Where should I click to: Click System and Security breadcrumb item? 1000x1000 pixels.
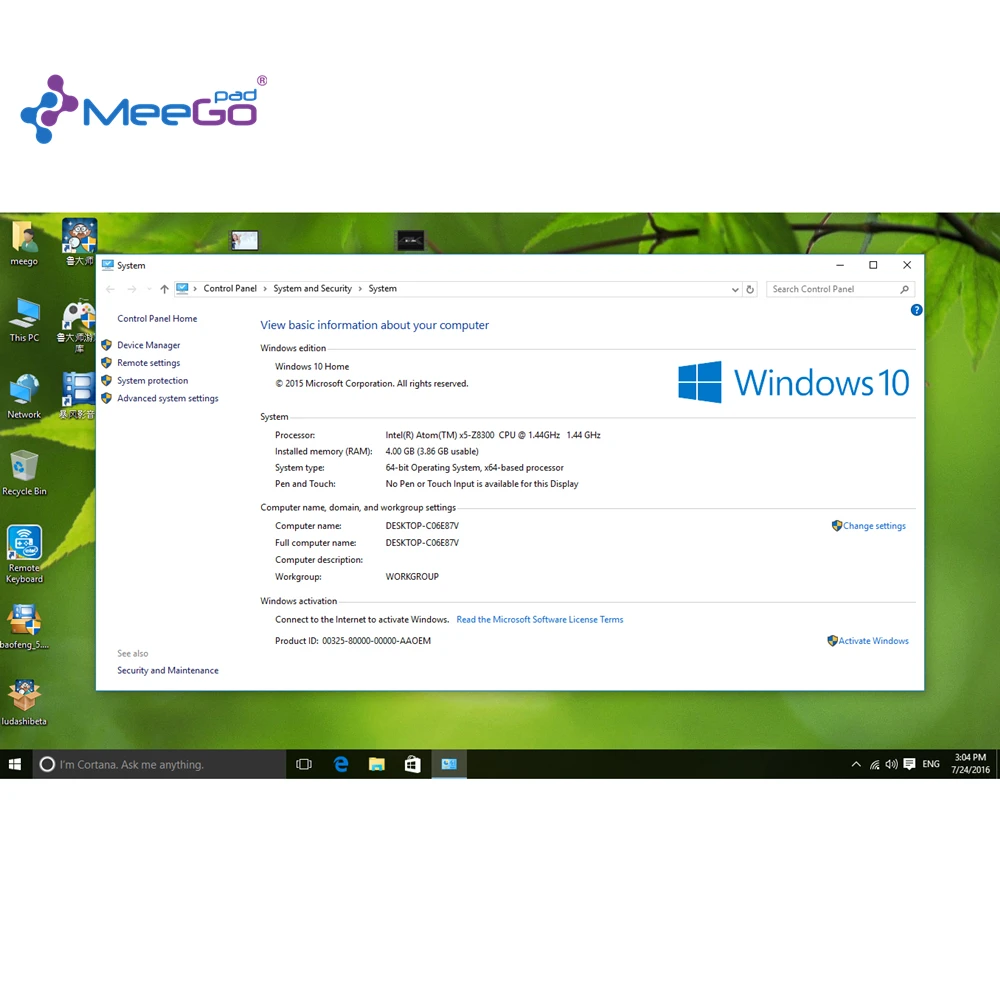312,288
